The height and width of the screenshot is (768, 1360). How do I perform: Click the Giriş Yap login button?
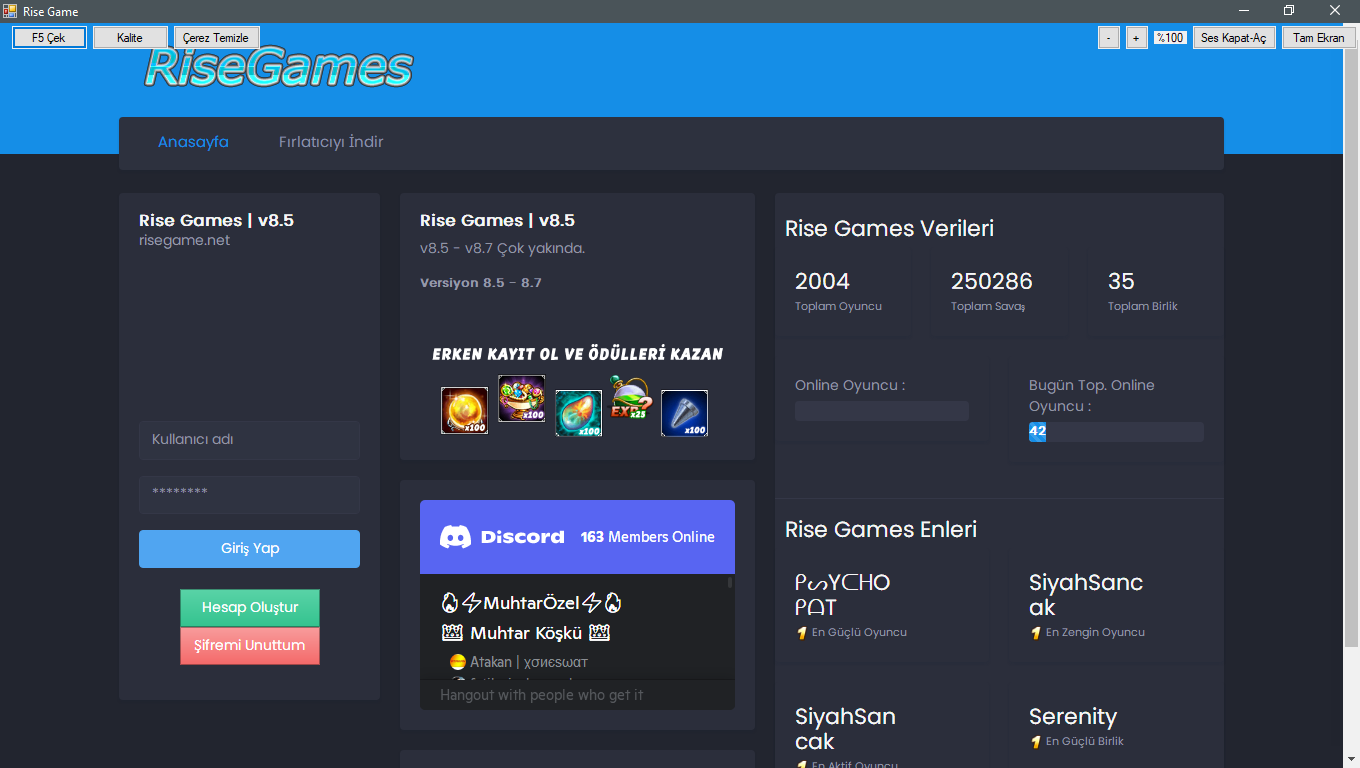249,549
